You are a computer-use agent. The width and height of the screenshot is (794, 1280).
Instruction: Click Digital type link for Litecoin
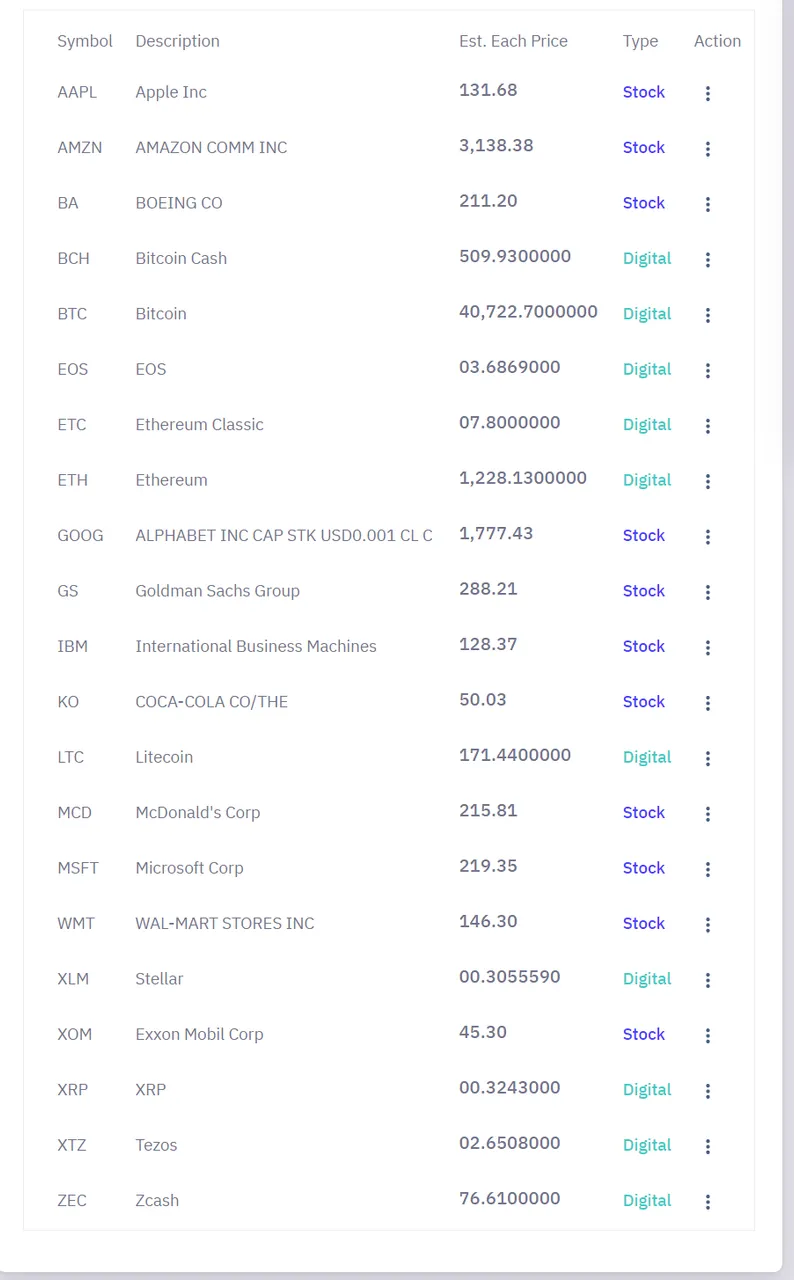click(x=647, y=757)
